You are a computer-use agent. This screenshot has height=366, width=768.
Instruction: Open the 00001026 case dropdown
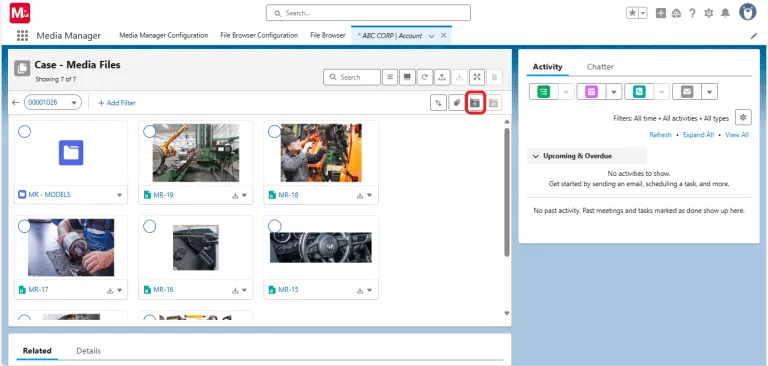pos(53,102)
